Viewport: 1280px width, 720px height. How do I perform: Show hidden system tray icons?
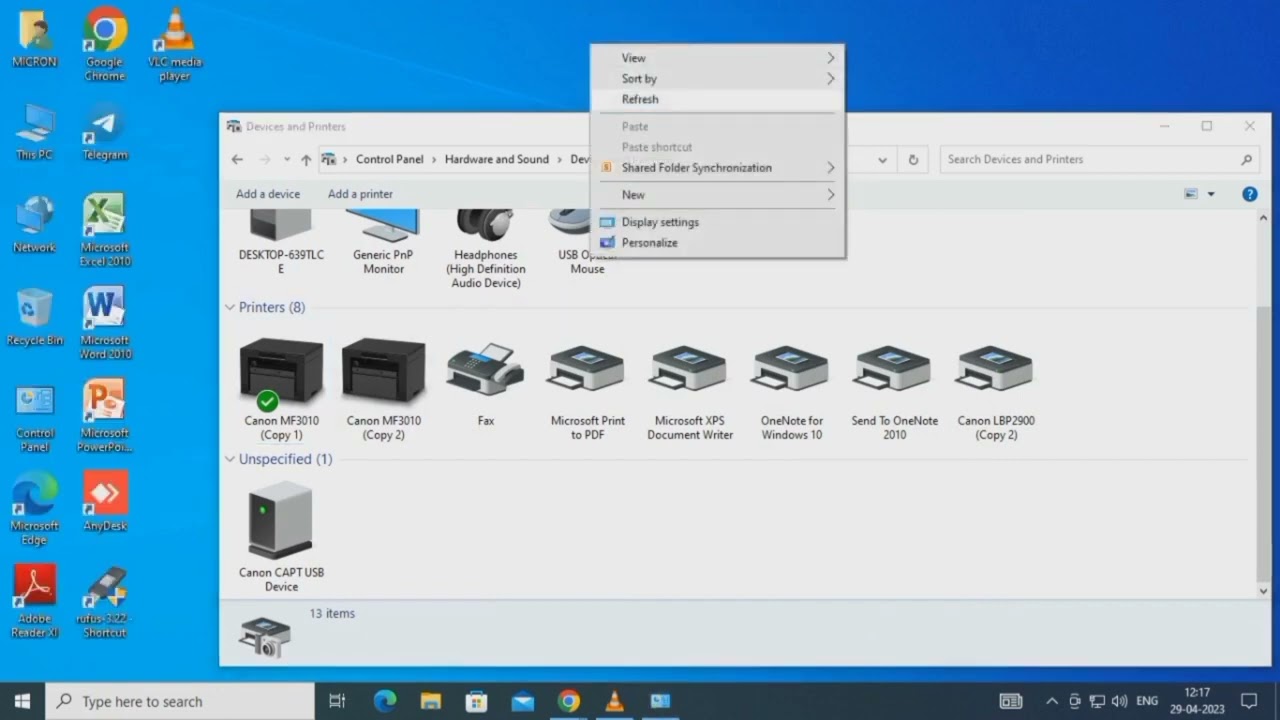tap(1051, 701)
